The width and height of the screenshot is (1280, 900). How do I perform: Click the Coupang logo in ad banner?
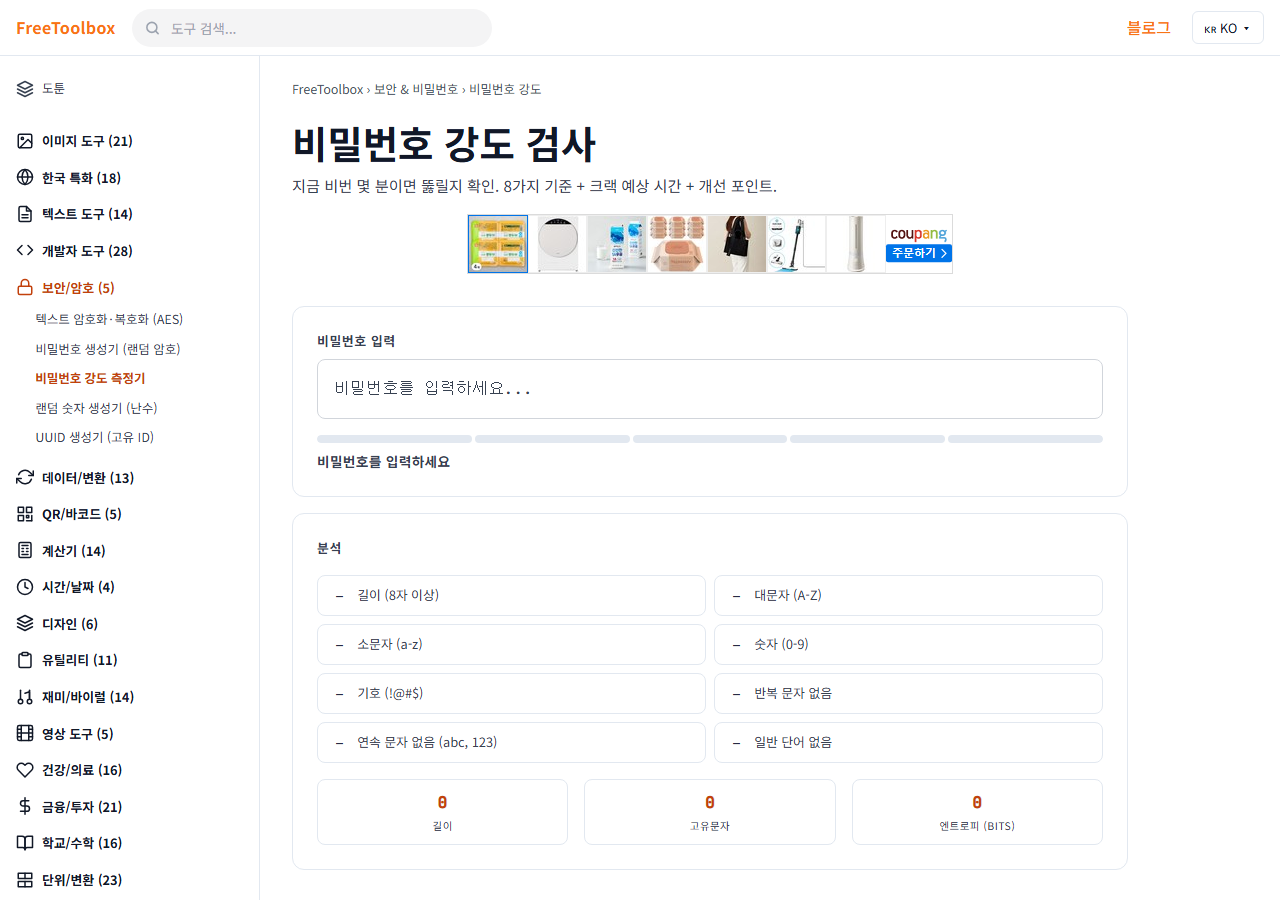click(x=918, y=233)
